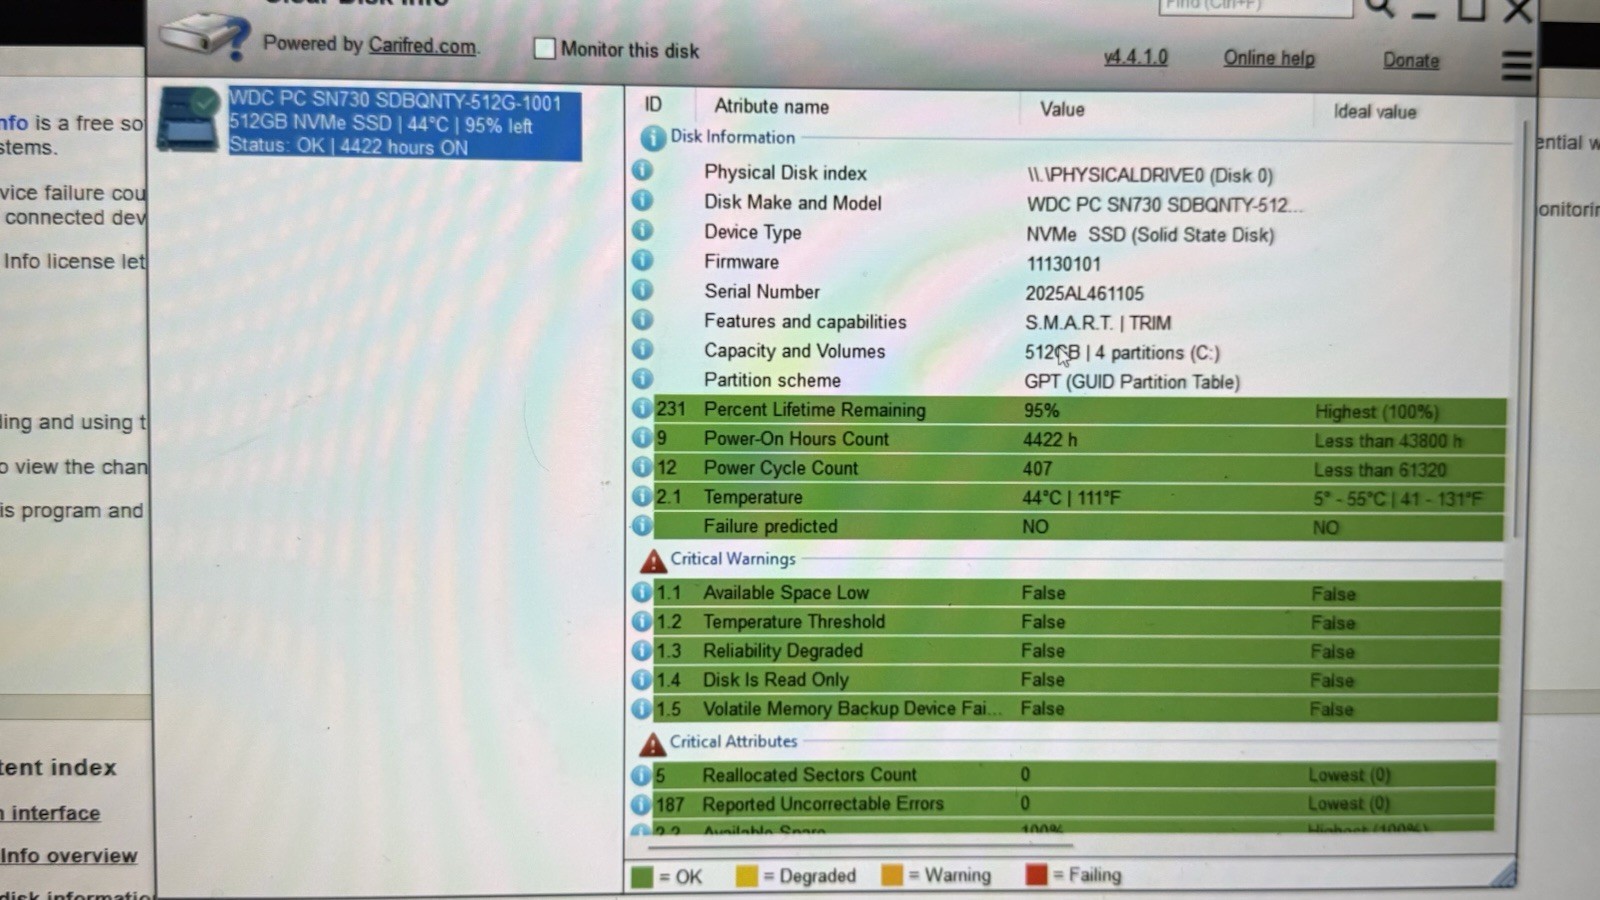
Task: Click info icon for Temperature Threshold
Action: coord(642,621)
